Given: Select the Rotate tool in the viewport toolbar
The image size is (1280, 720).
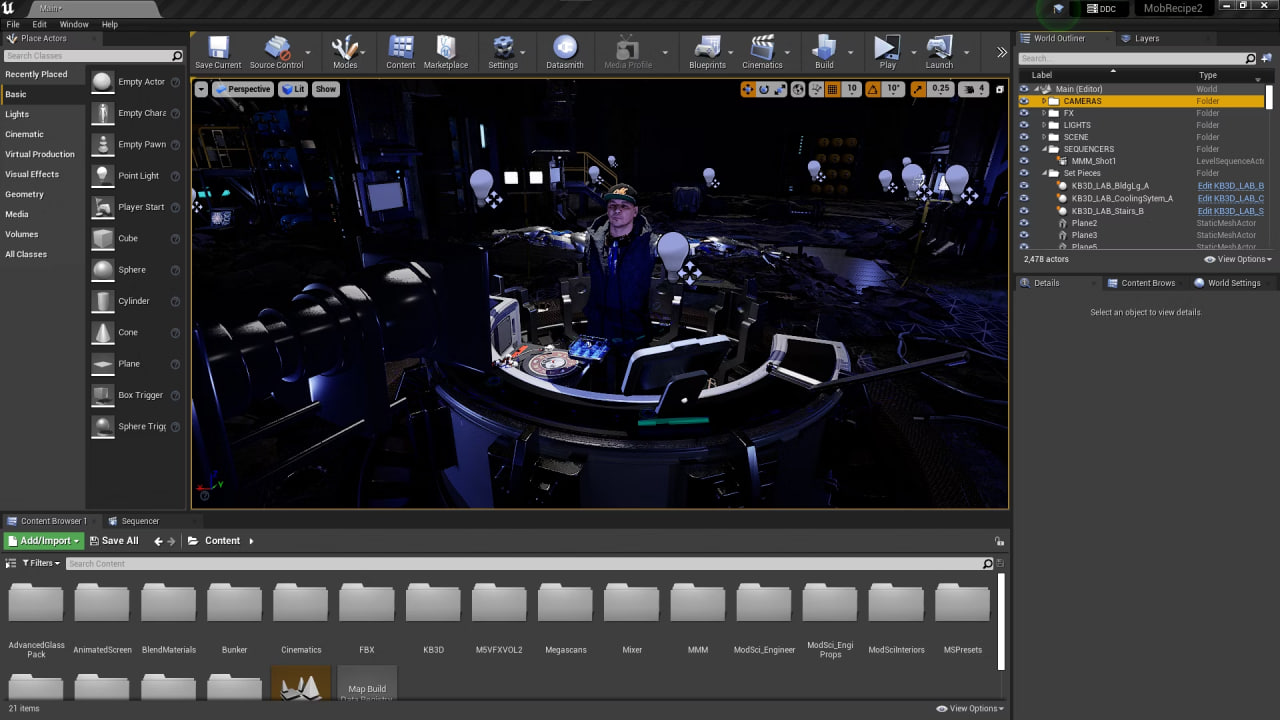Looking at the screenshot, I should pyautogui.click(x=763, y=89).
